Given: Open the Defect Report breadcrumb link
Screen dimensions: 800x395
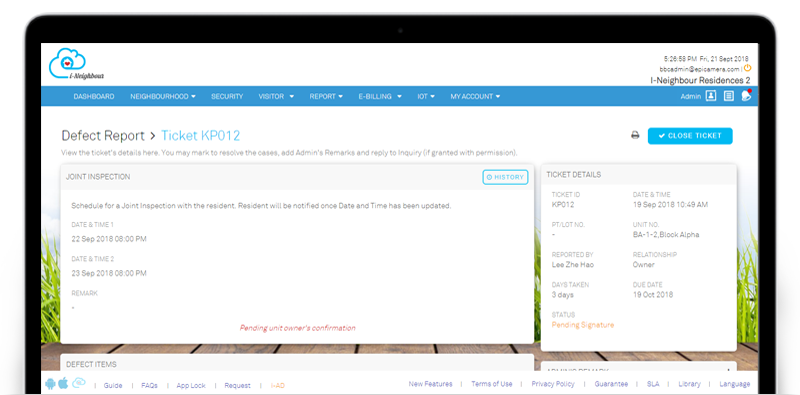Looking at the screenshot, I should click(103, 135).
